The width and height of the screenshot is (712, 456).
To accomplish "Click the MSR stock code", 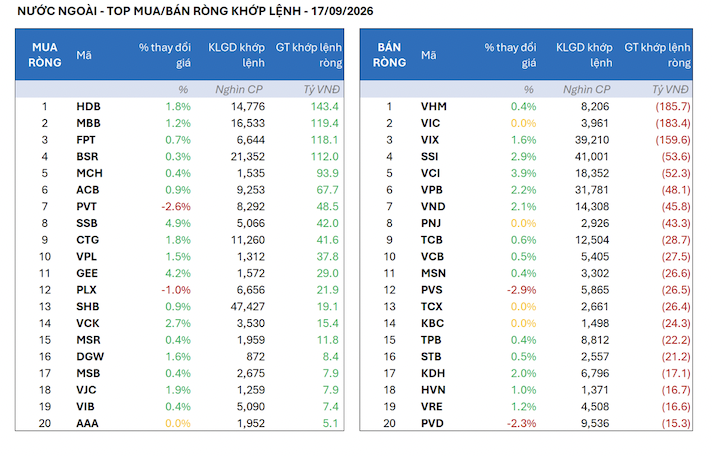I will (x=88, y=340).
